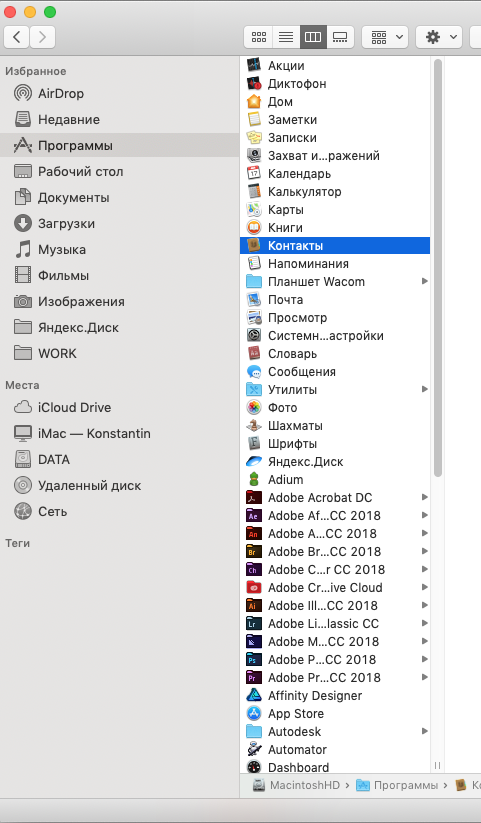The height and width of the screenshot is (823, 481).
Task: Select the Словарь app
Action: pos(335,353)
